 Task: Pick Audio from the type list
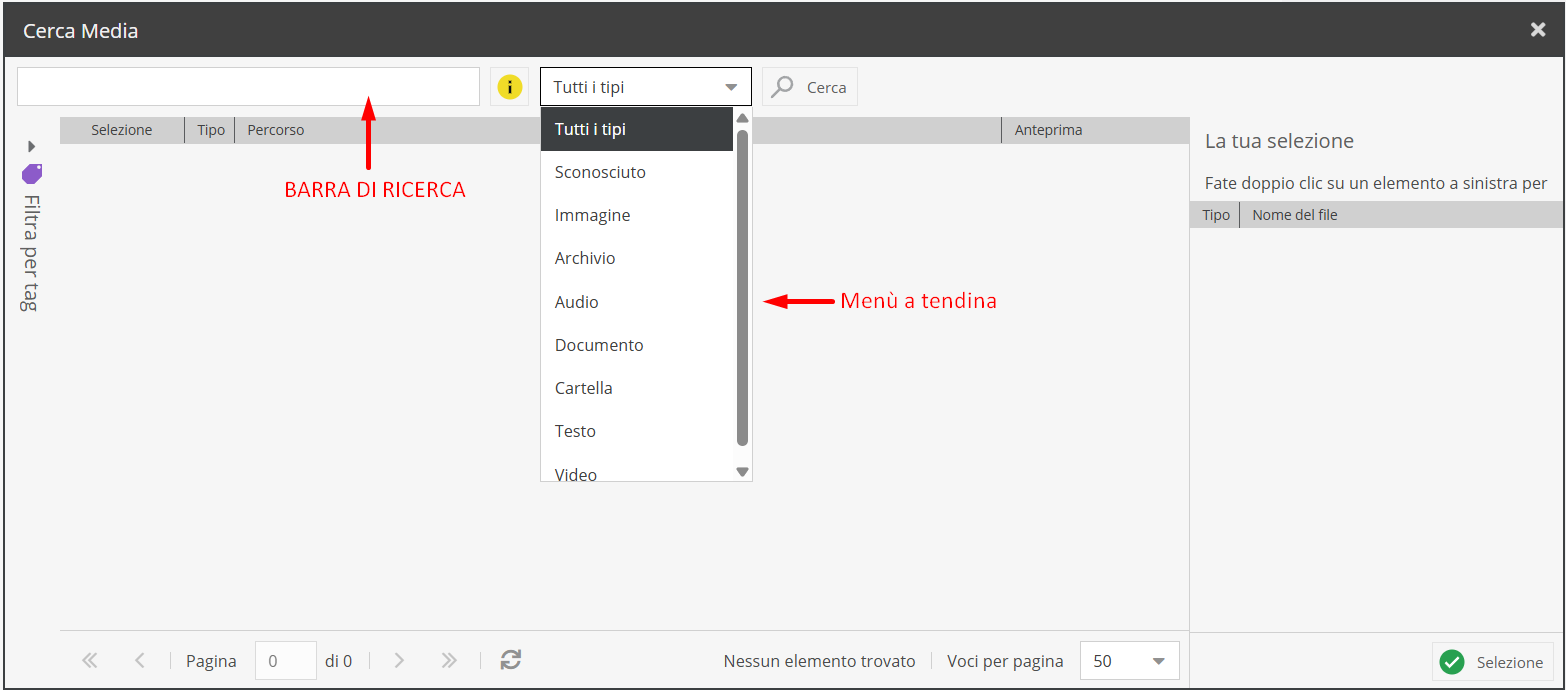coord(577,302)
